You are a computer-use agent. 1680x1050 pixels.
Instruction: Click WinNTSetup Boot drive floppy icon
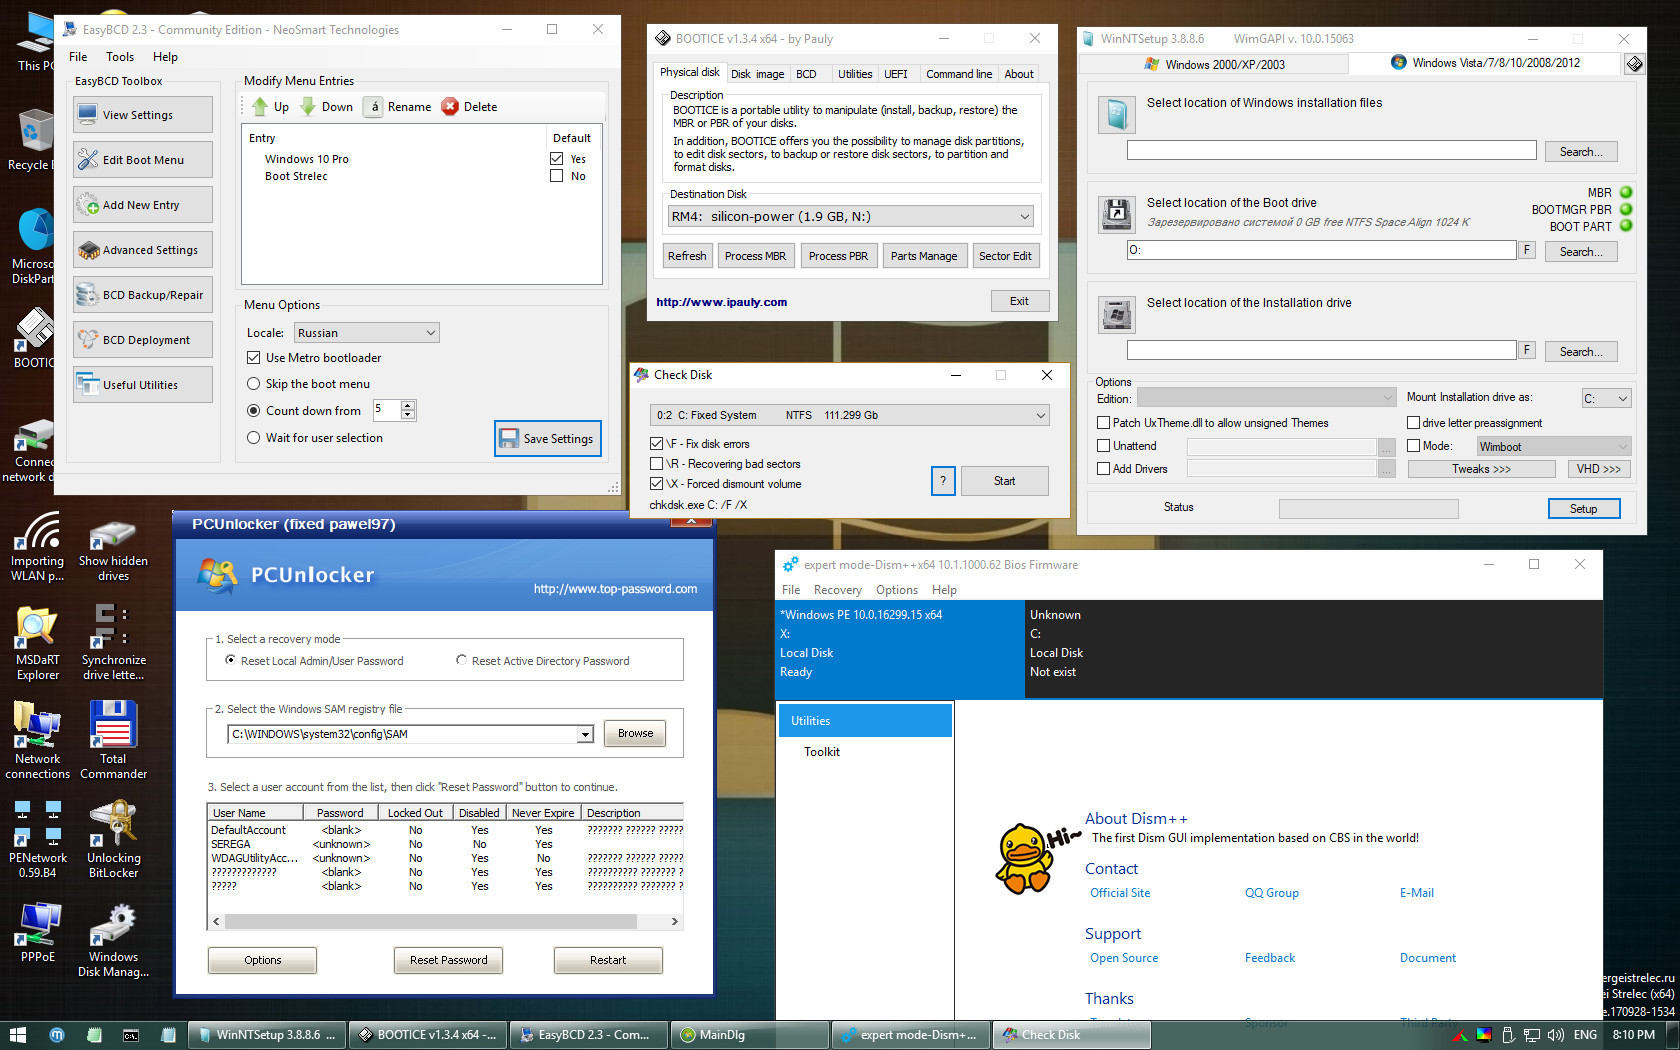1116,214
